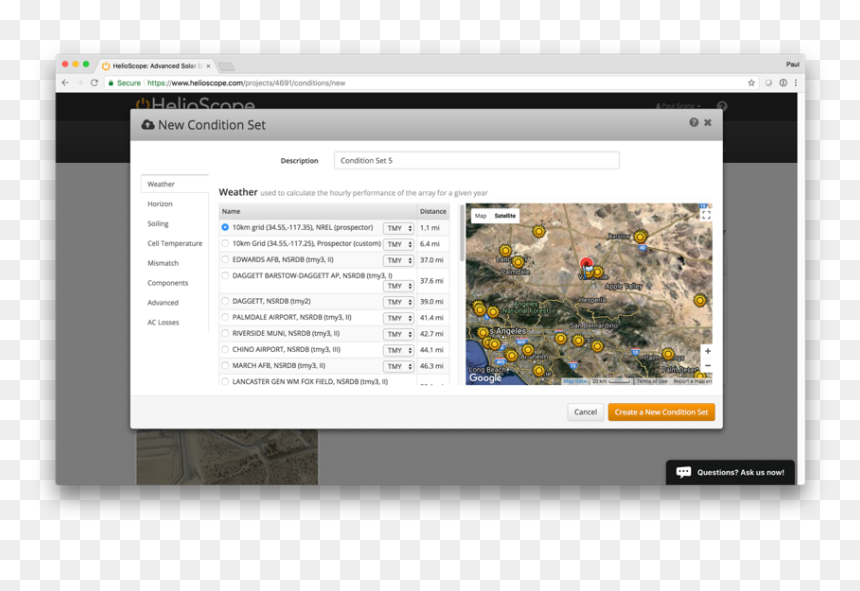Close the HelioScope browser tab

point(208,66)
